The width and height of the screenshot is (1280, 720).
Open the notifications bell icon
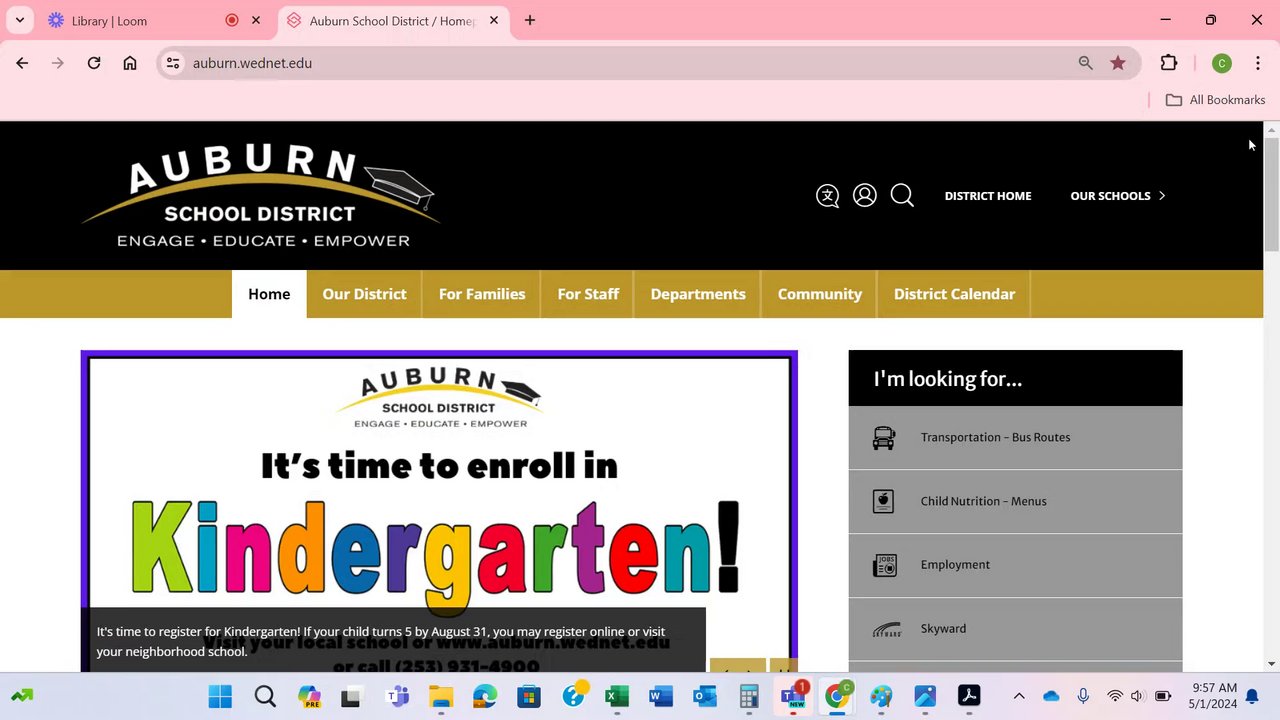click(x=1252, y=696)
